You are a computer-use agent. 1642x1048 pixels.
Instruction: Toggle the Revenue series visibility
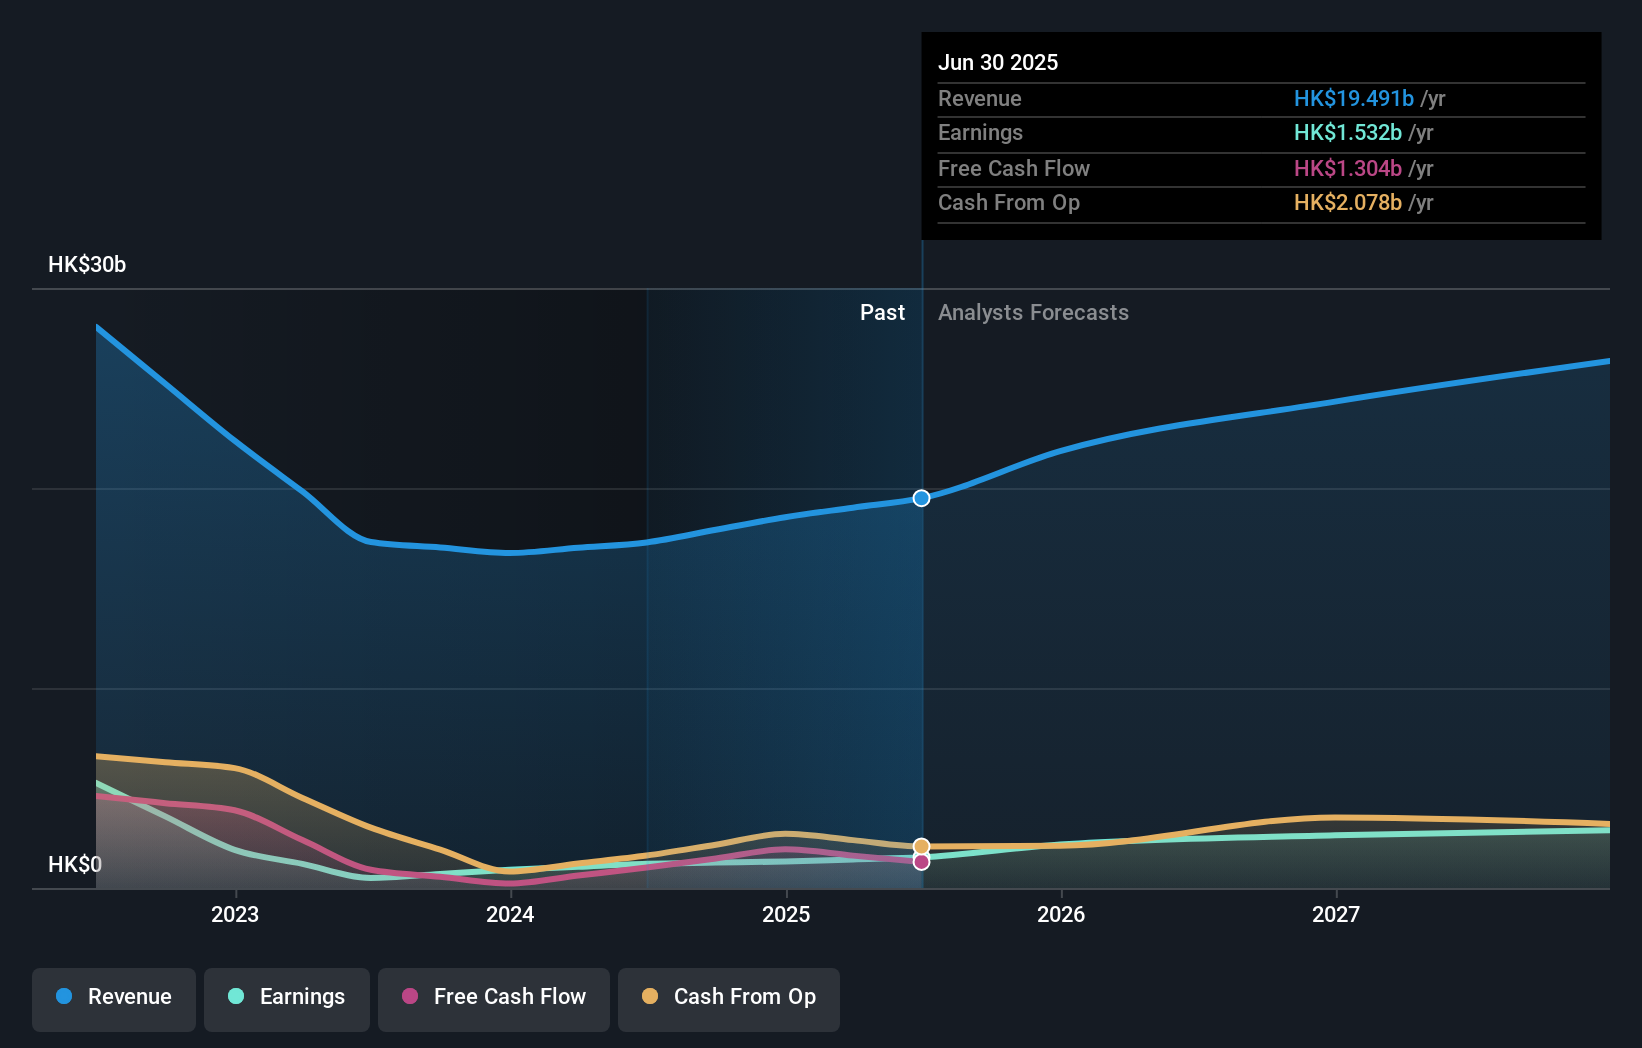click(113, 998)
